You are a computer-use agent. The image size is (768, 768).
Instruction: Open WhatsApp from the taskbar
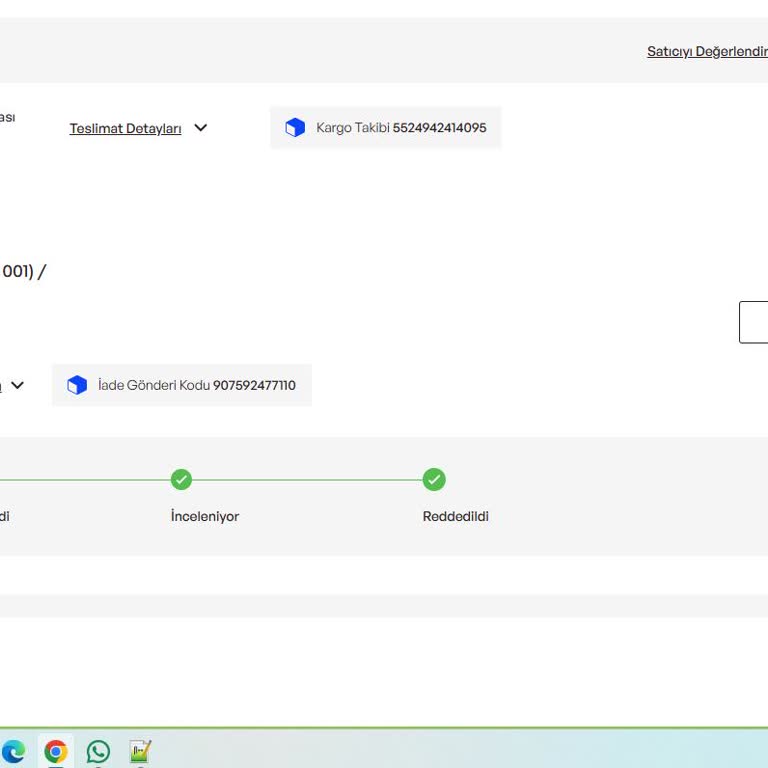98,751
